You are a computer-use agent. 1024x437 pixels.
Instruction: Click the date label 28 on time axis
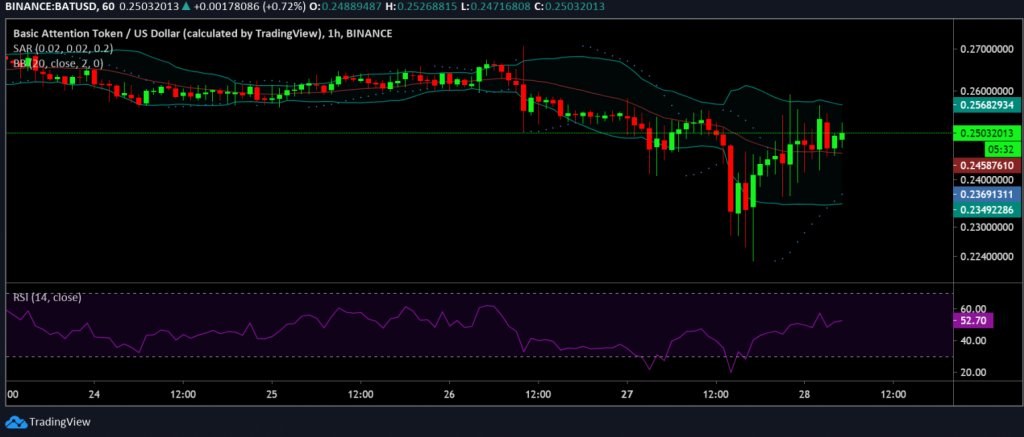(x=805, y=395)
